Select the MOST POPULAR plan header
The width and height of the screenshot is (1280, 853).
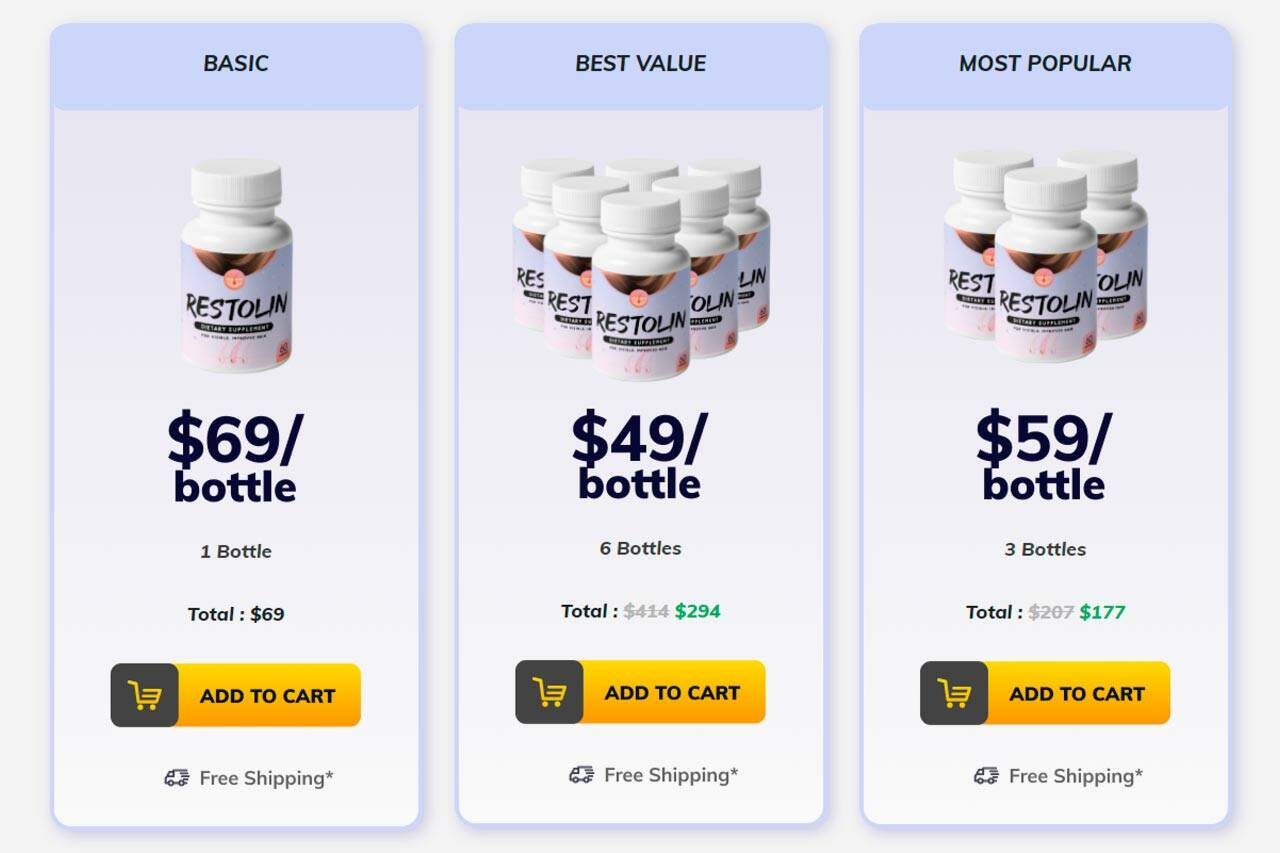(1045, 64)
